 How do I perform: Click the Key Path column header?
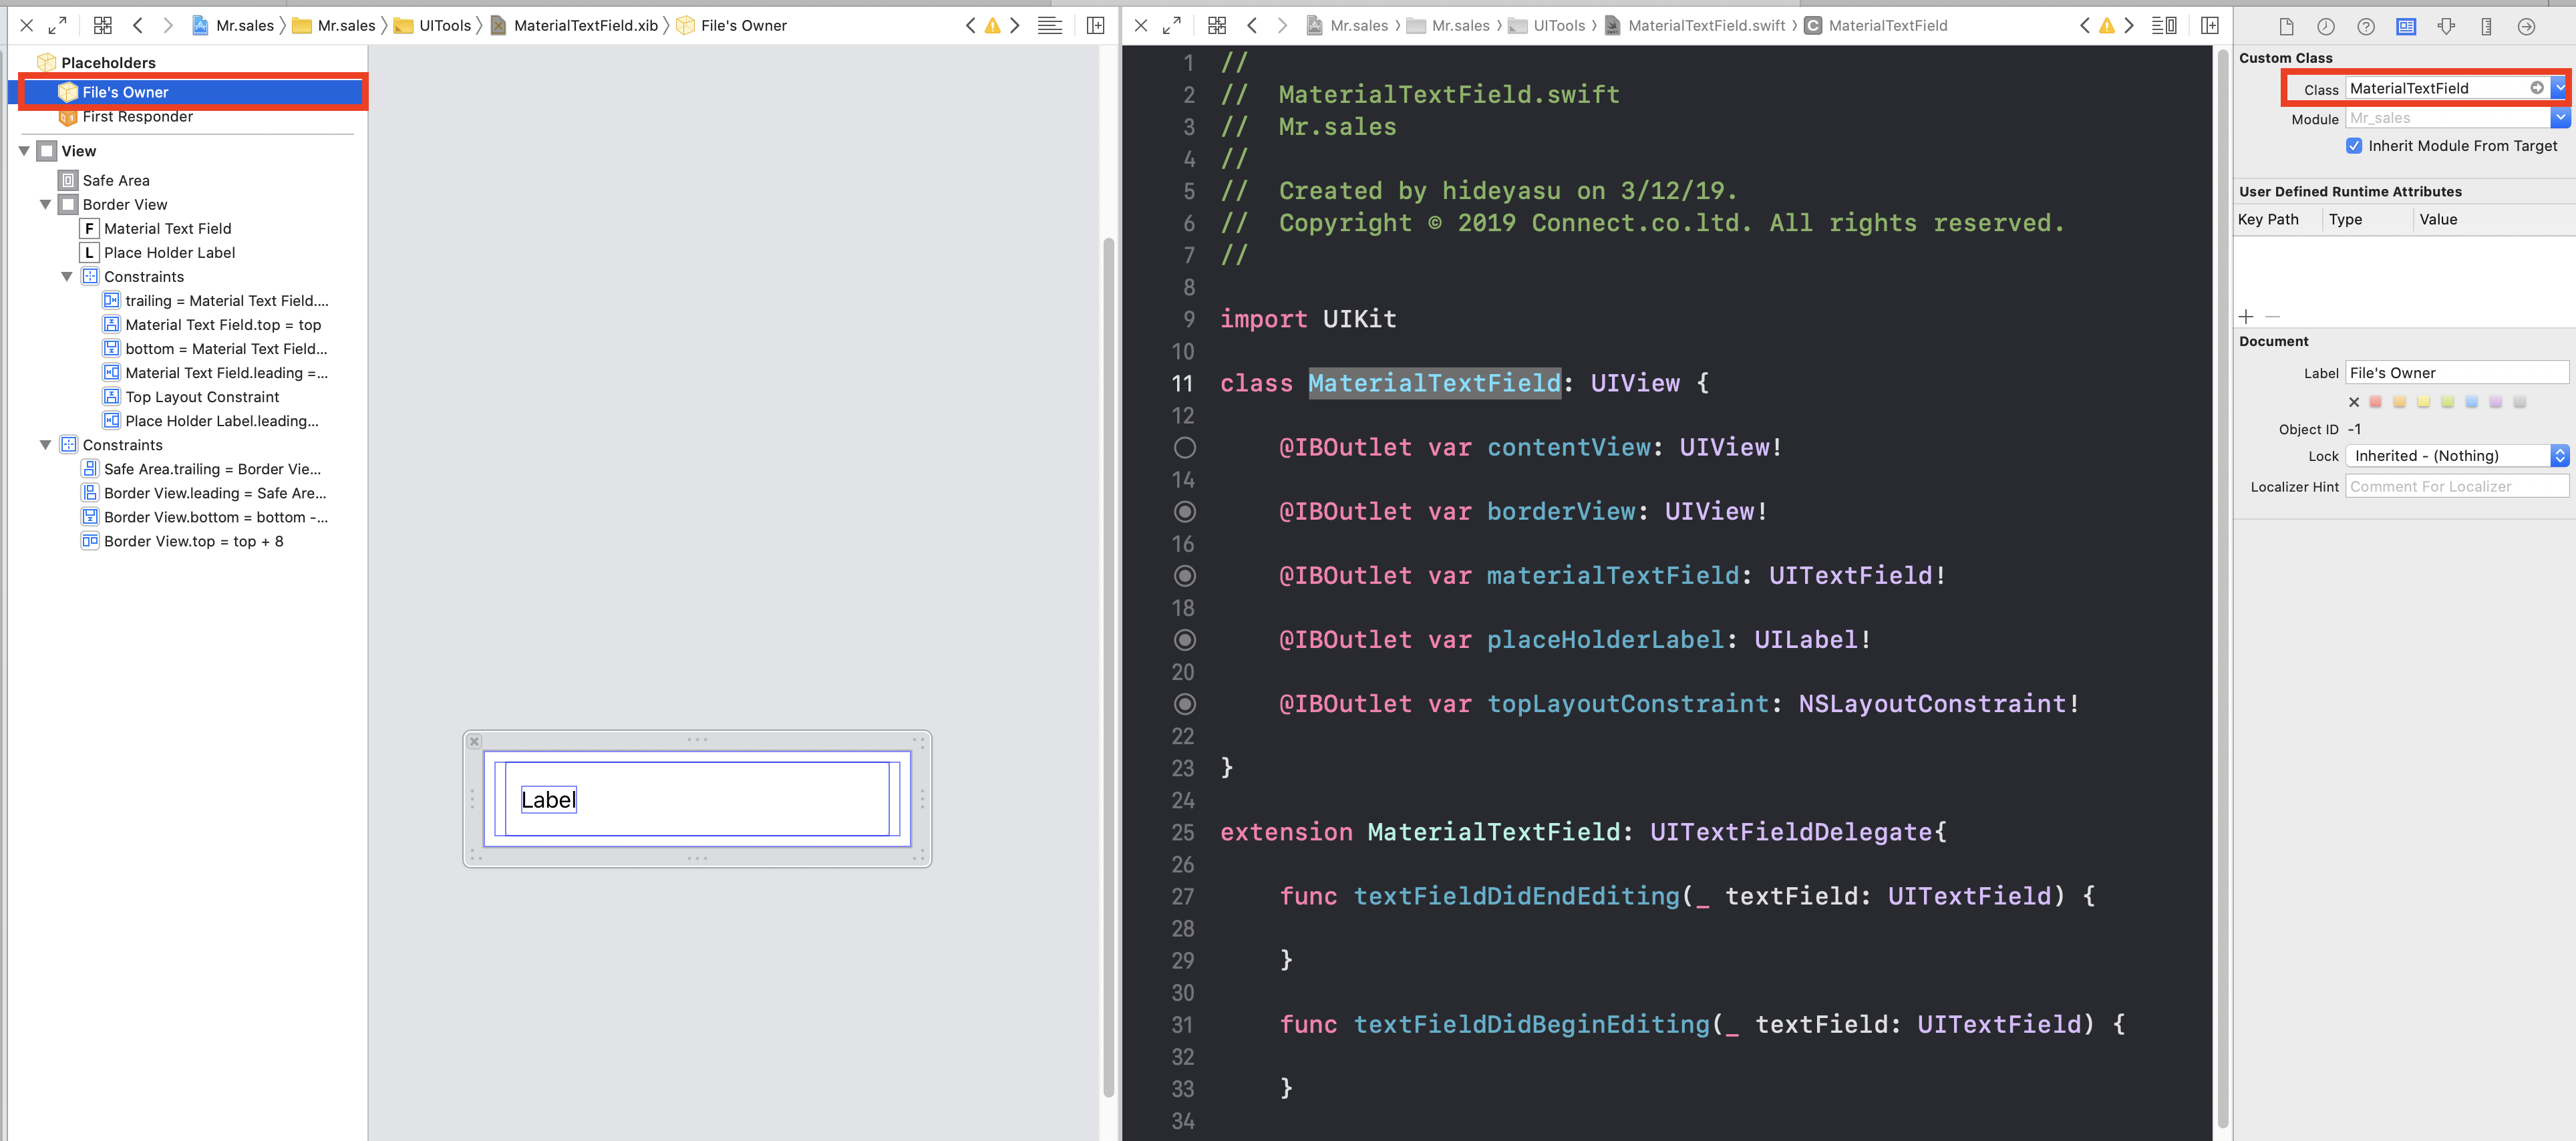[2268, 220]
